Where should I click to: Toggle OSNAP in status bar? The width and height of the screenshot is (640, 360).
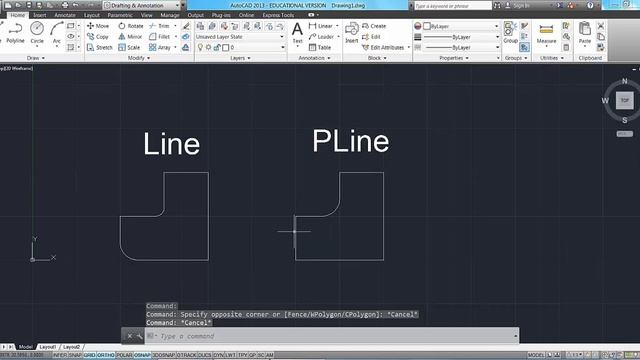(142, 355)
